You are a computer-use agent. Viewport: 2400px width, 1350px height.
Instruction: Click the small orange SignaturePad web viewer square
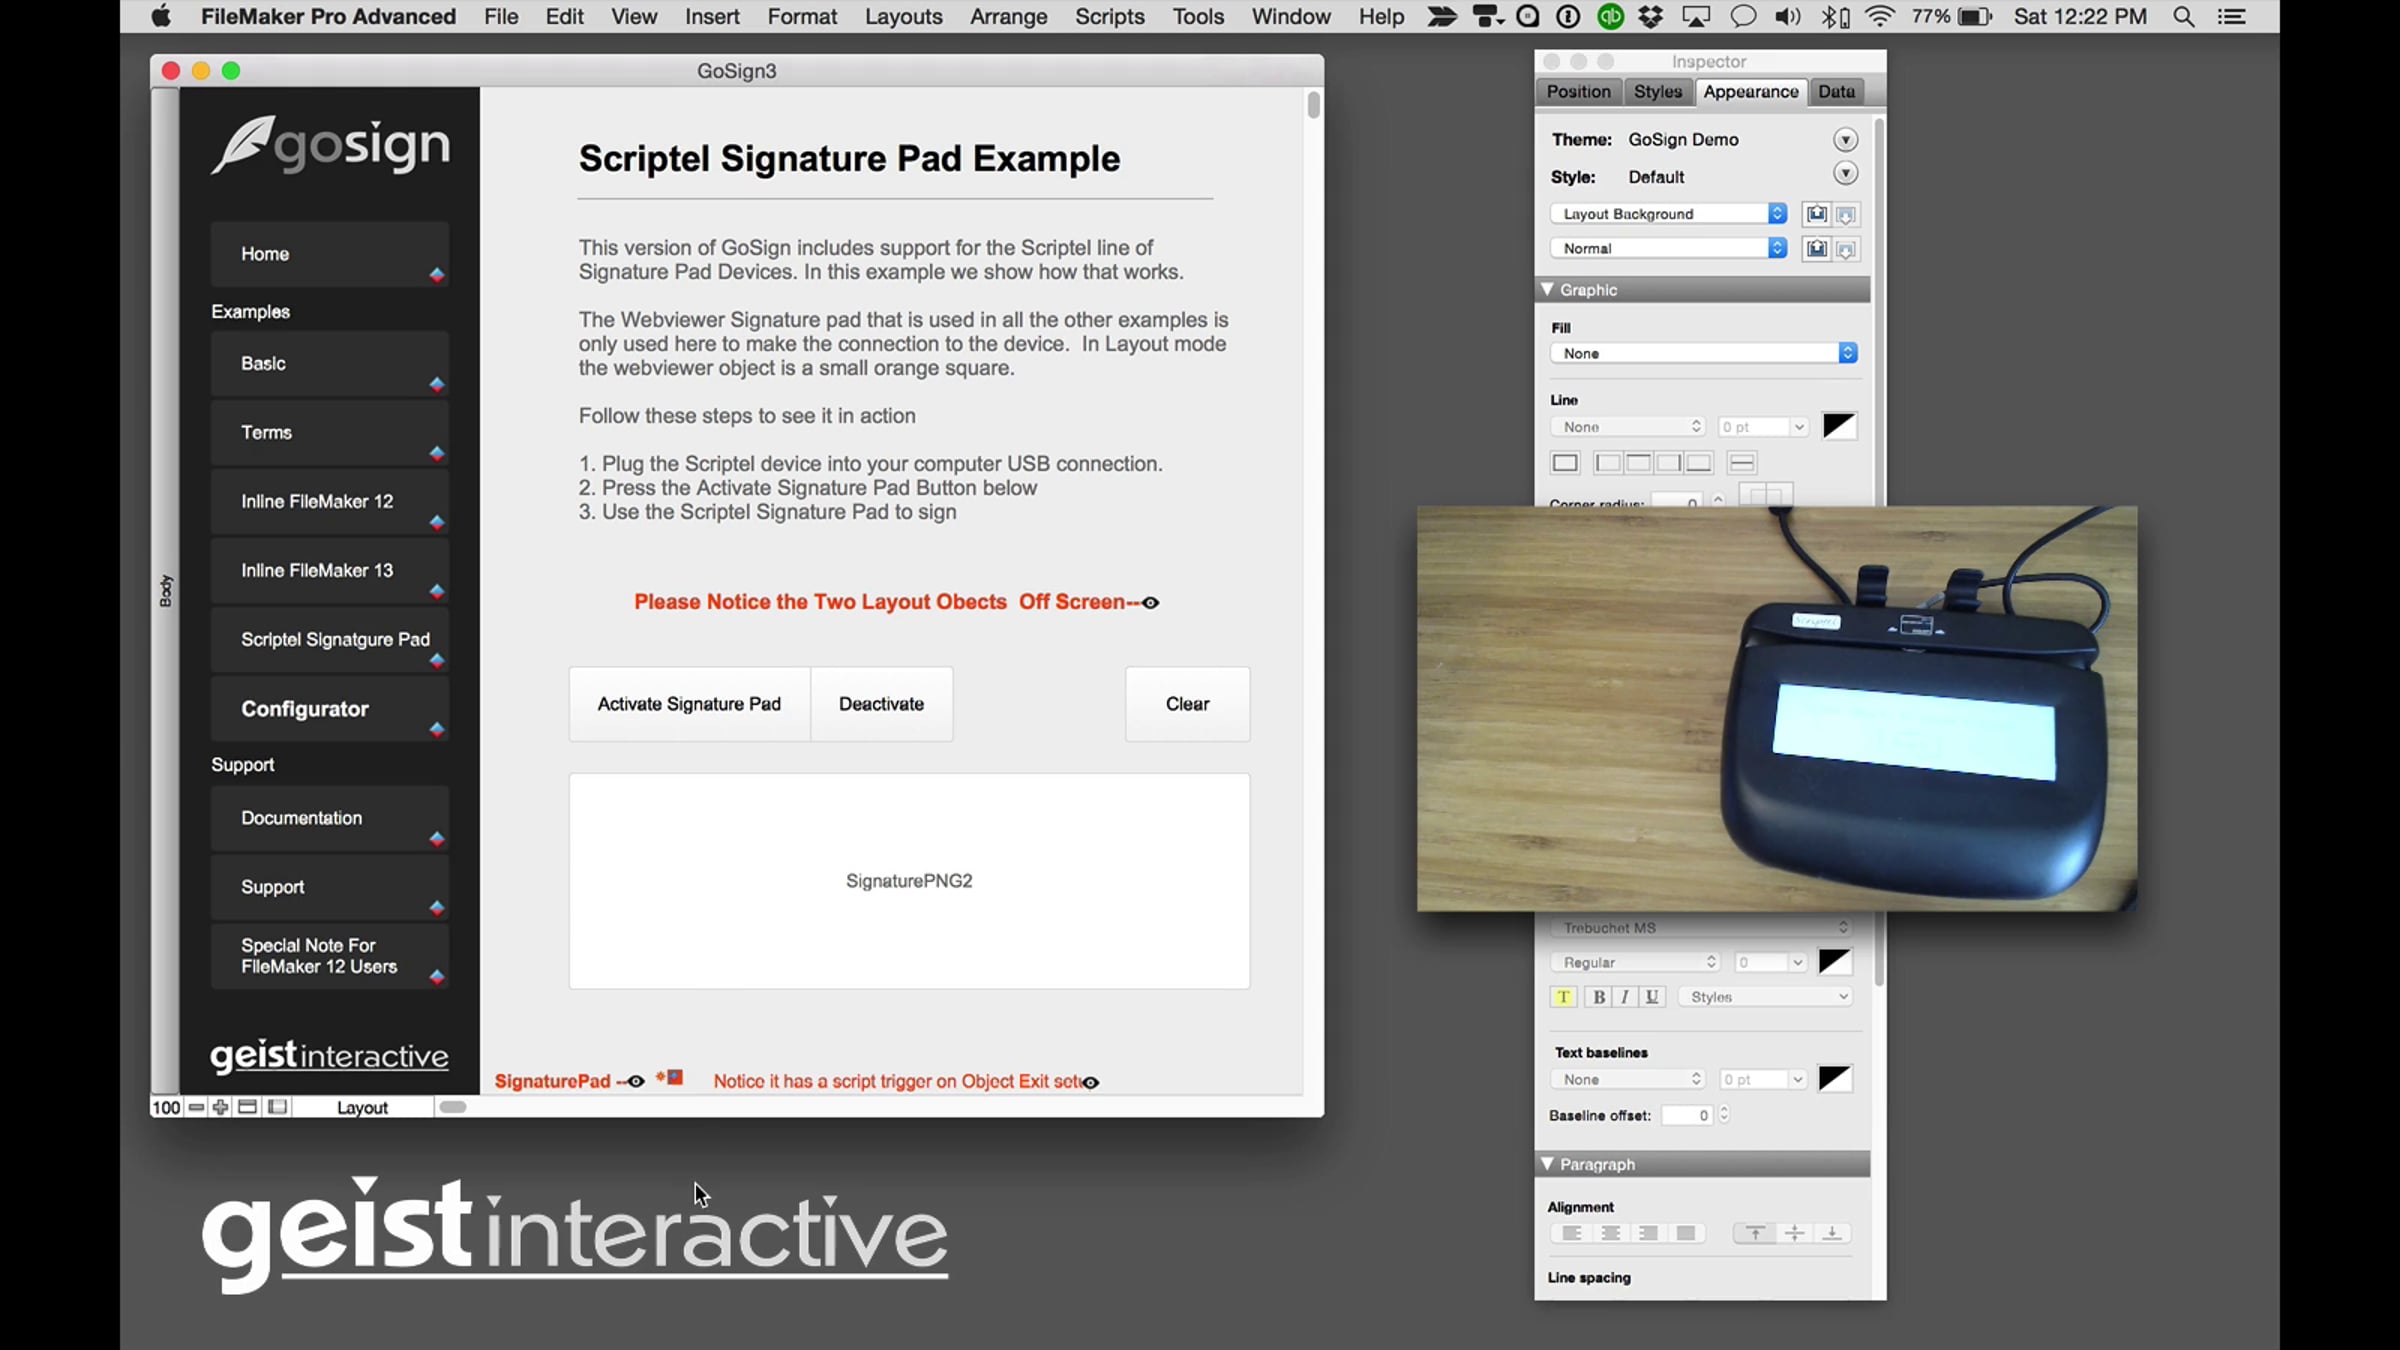(x=676, y=1077)
